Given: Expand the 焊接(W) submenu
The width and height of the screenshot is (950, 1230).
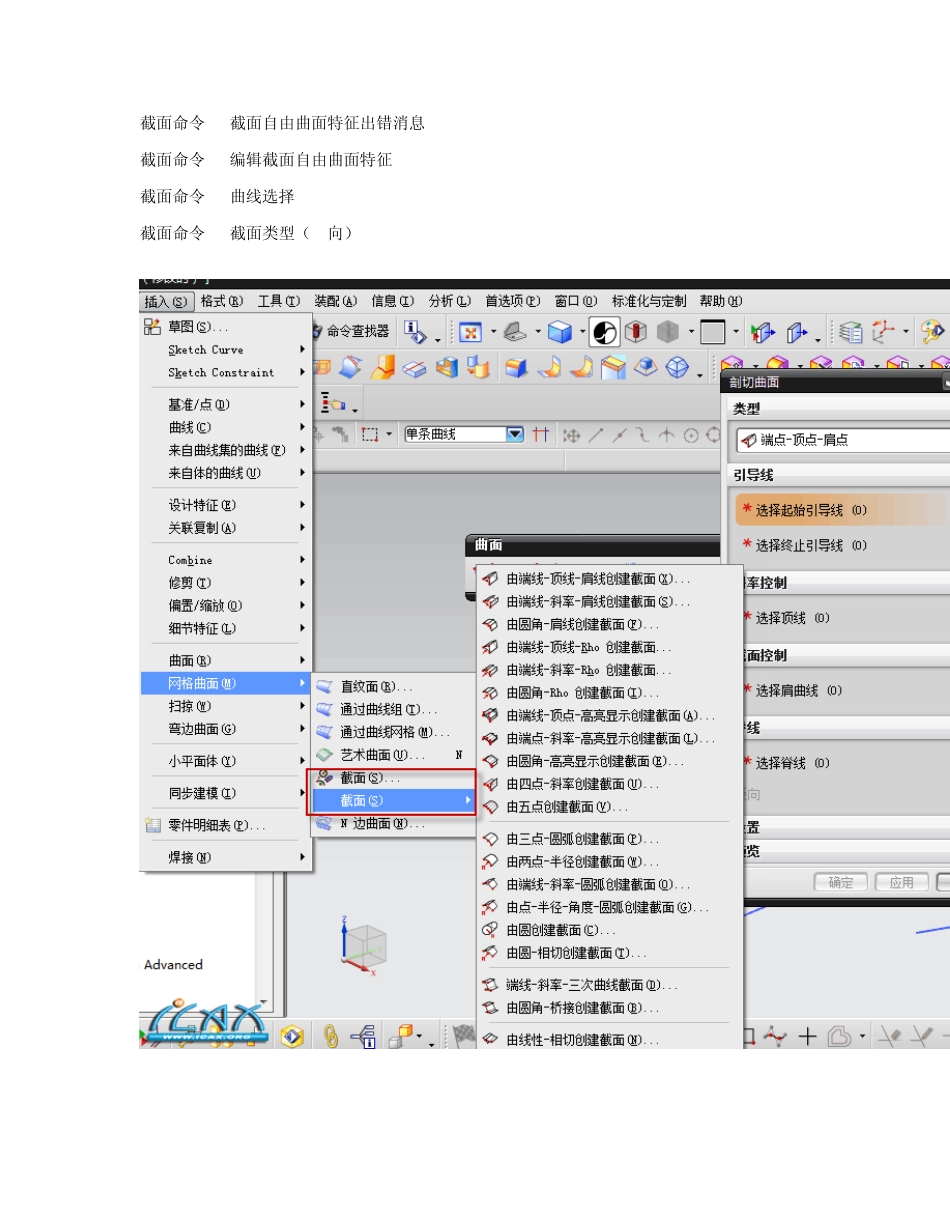Looking at the screenshot, I should [226, 857].
